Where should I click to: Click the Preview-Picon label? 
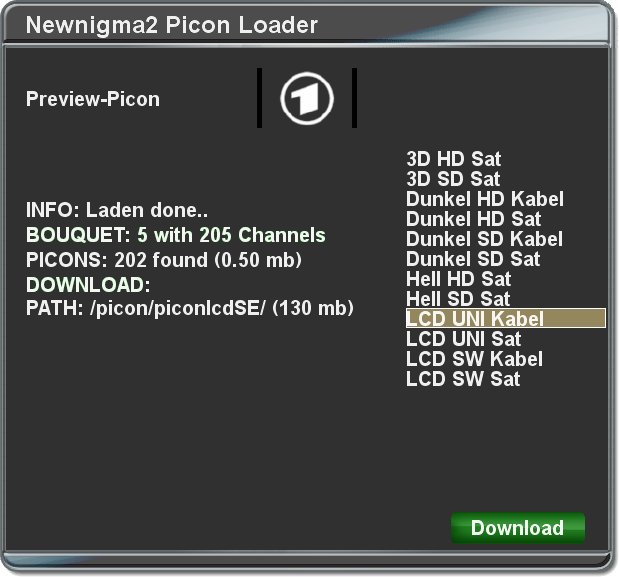click(x=93, y=99)
